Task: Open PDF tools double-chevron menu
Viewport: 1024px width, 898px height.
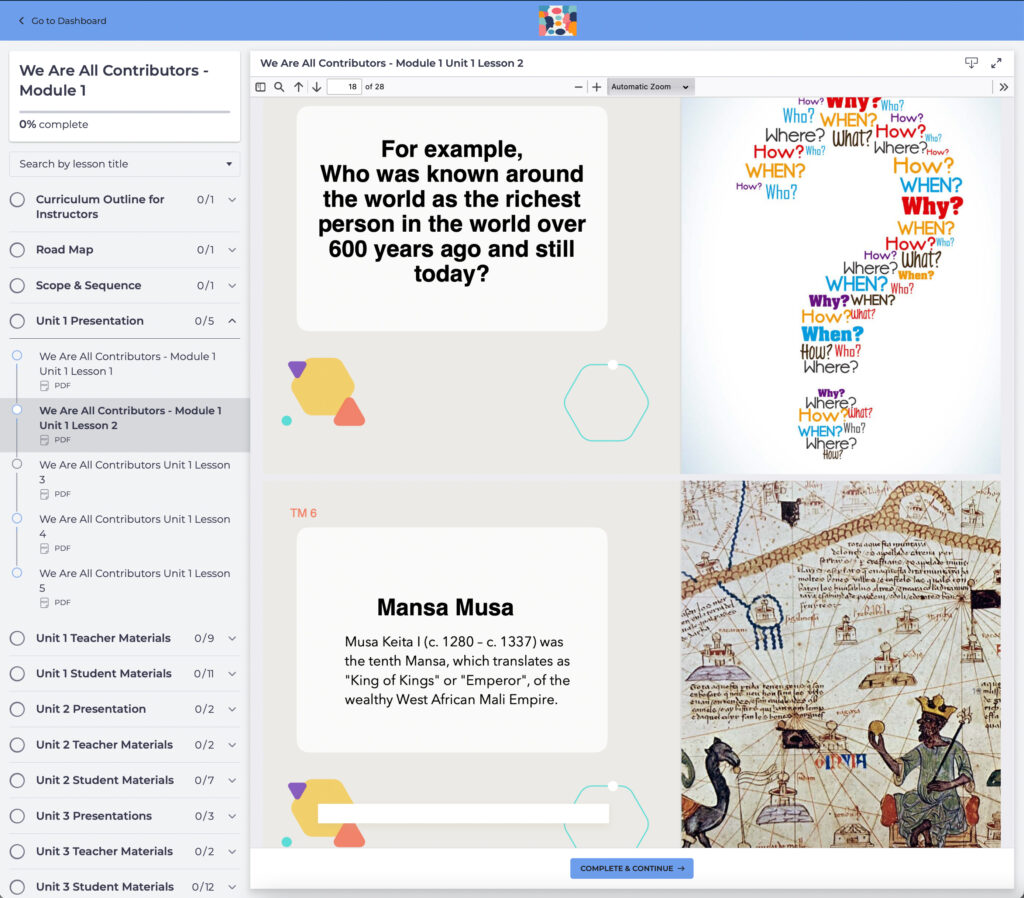Action: click(x=1003, y=87)
